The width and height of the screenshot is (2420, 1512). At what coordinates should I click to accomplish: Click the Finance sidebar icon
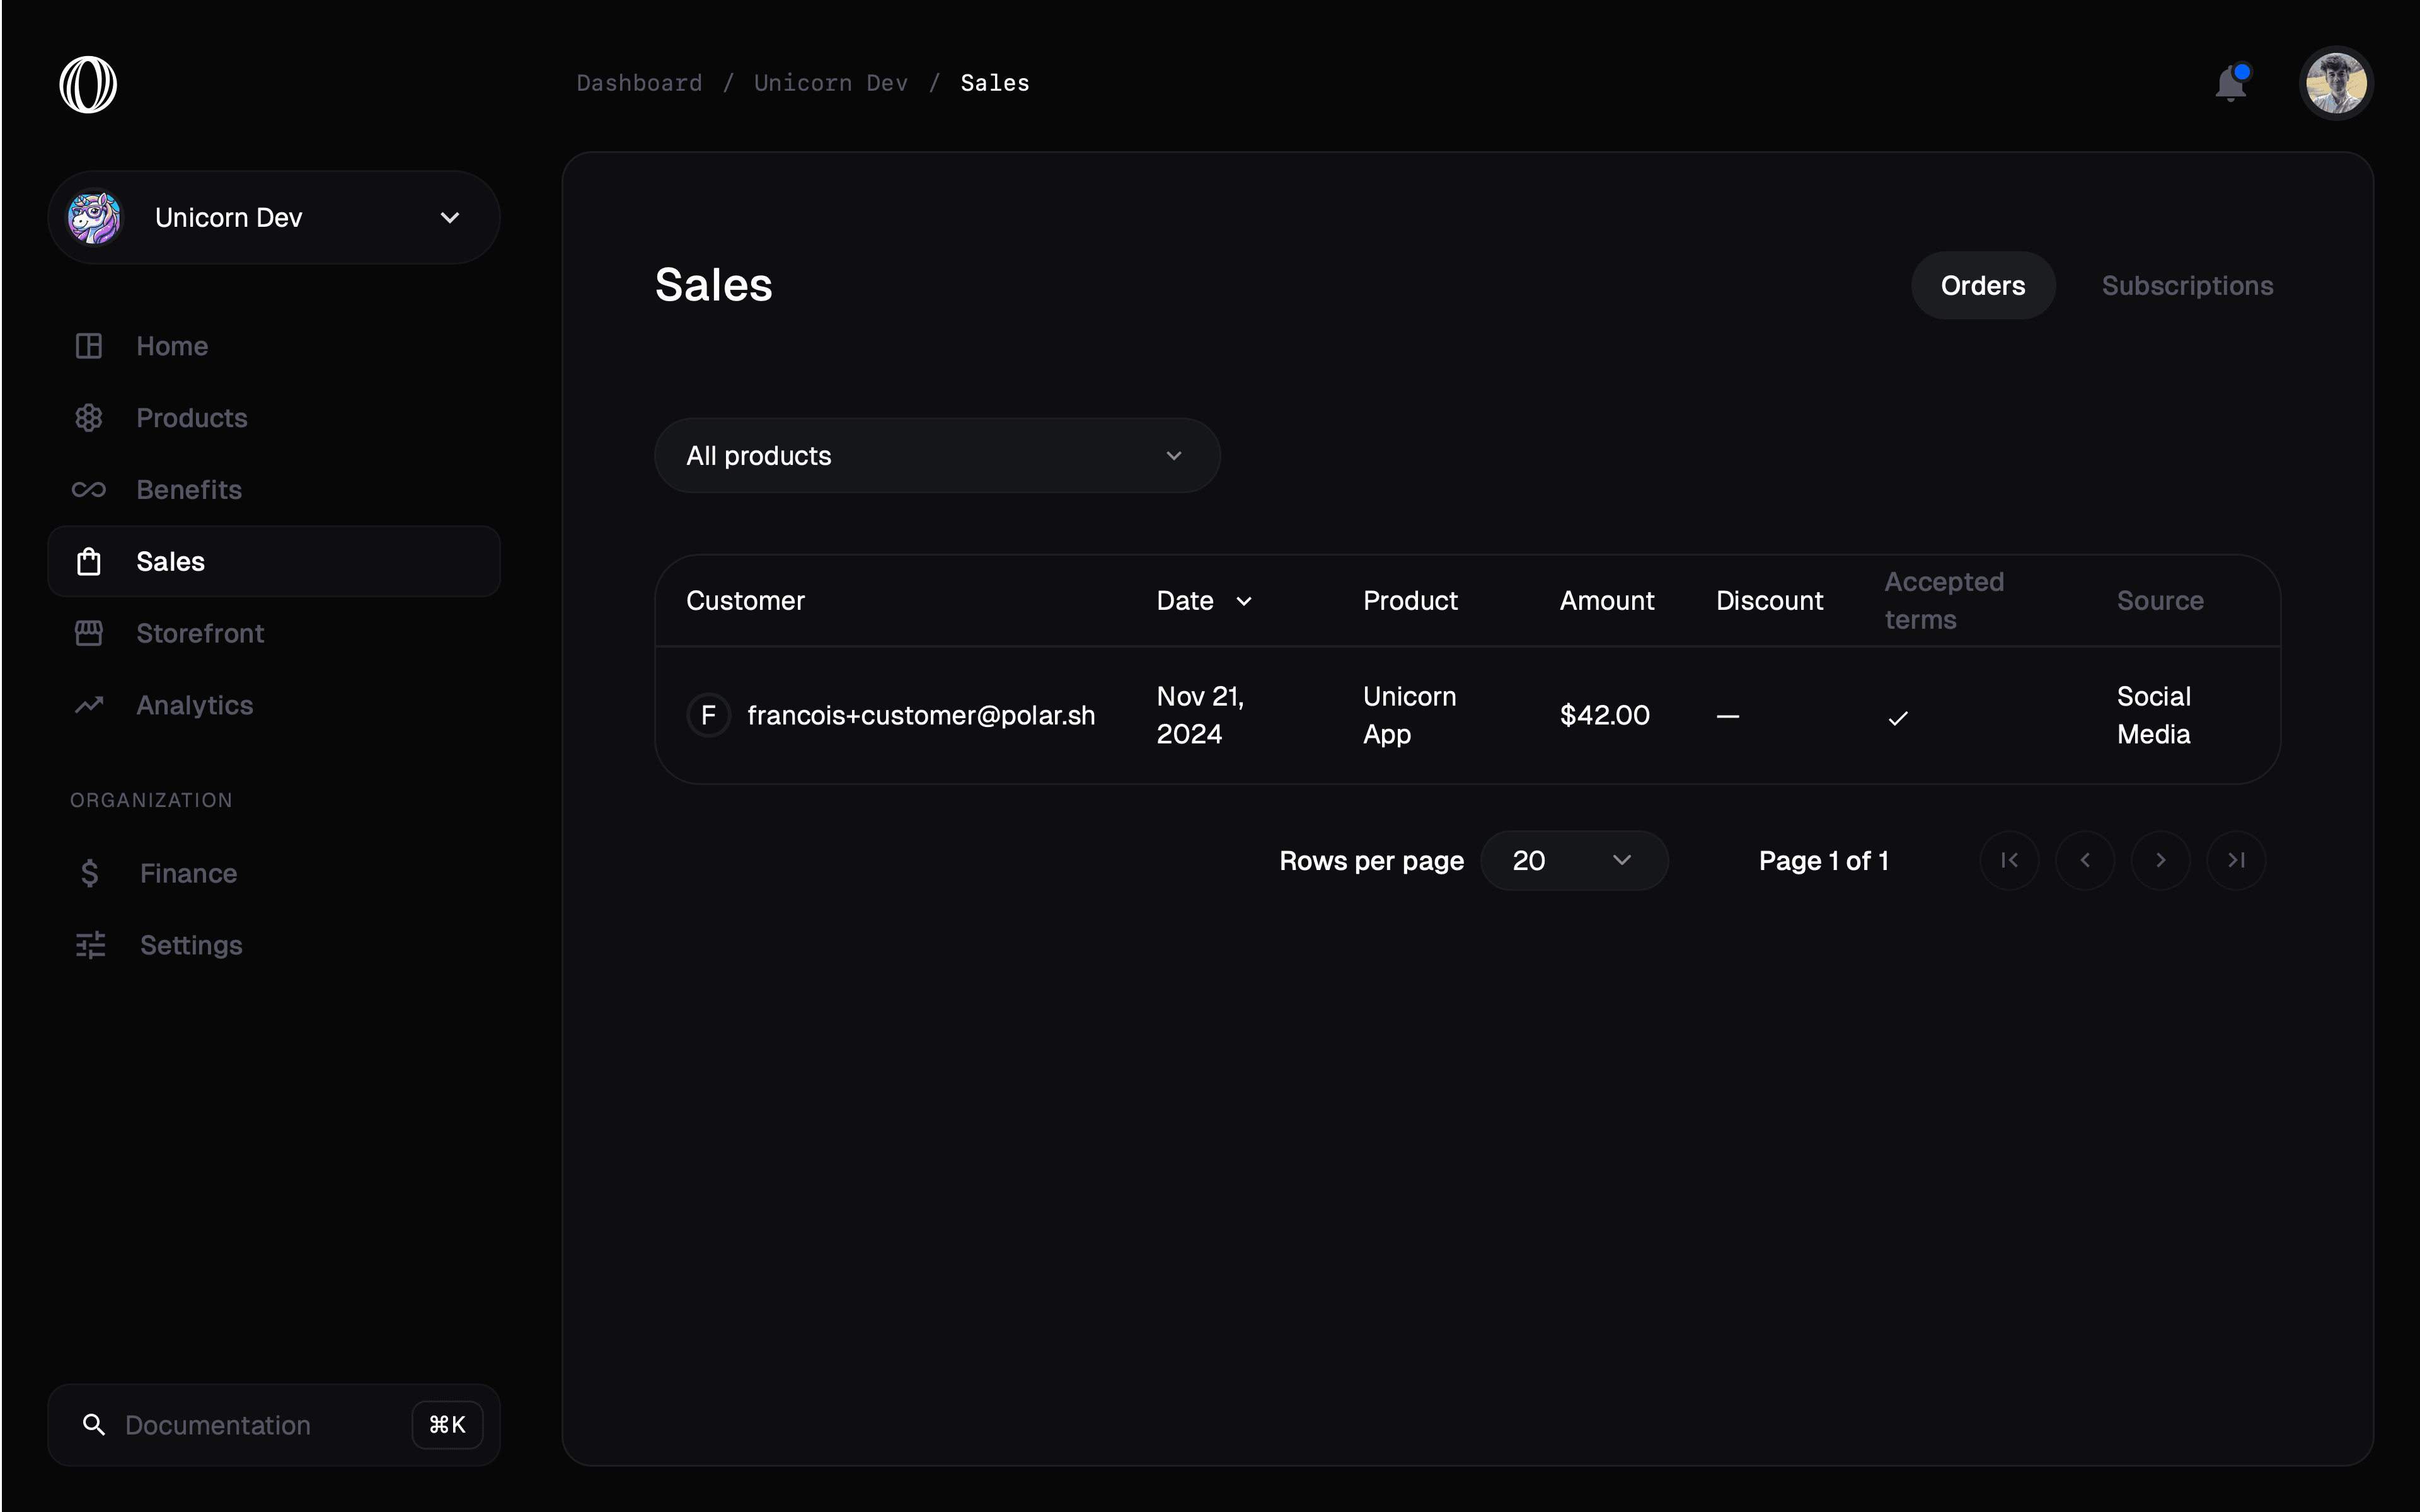(x=89, y=871)
